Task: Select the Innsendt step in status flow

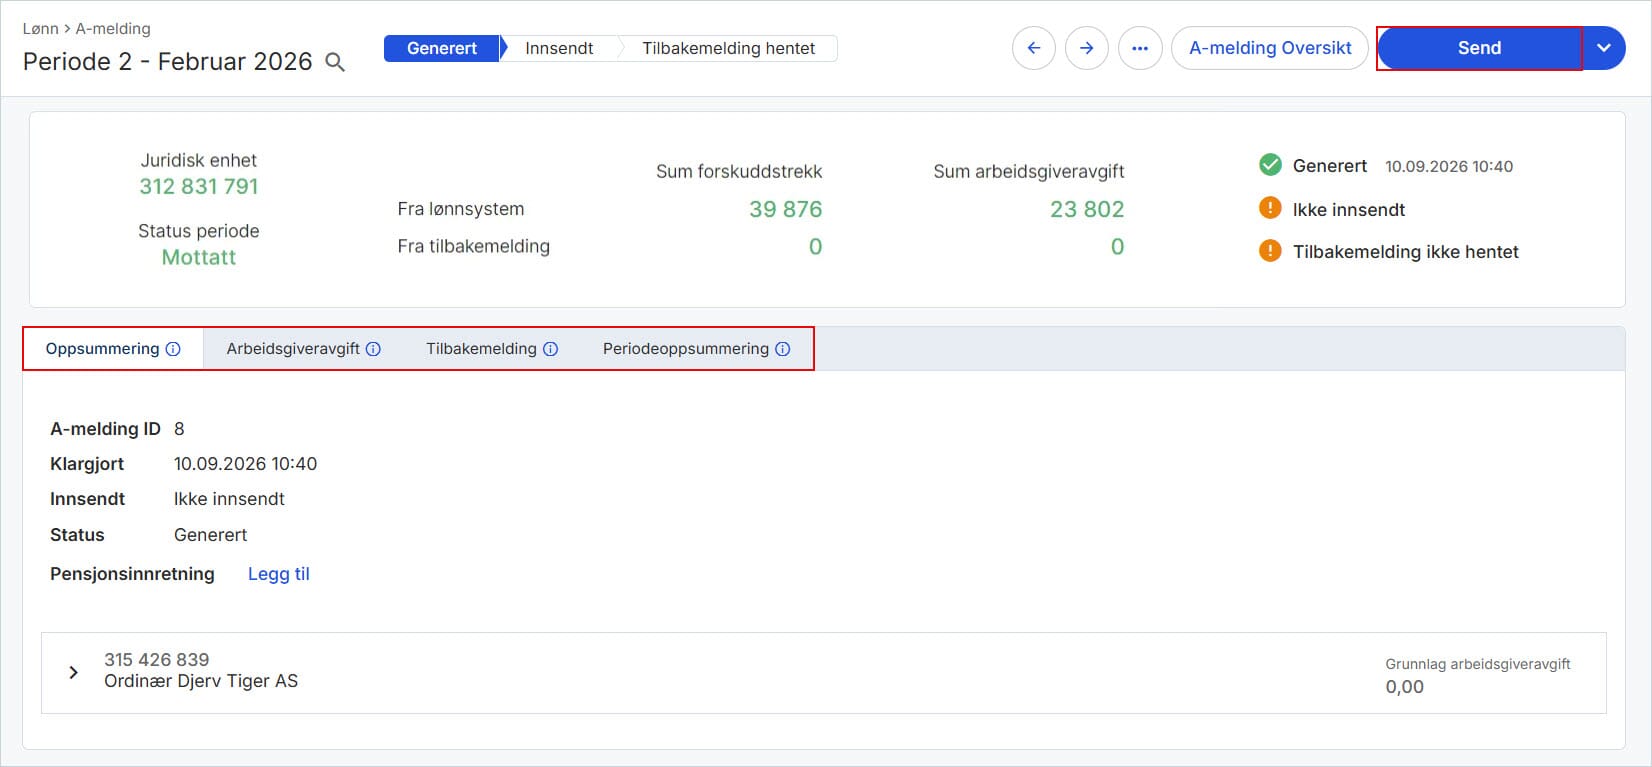Action: point(559,48)
